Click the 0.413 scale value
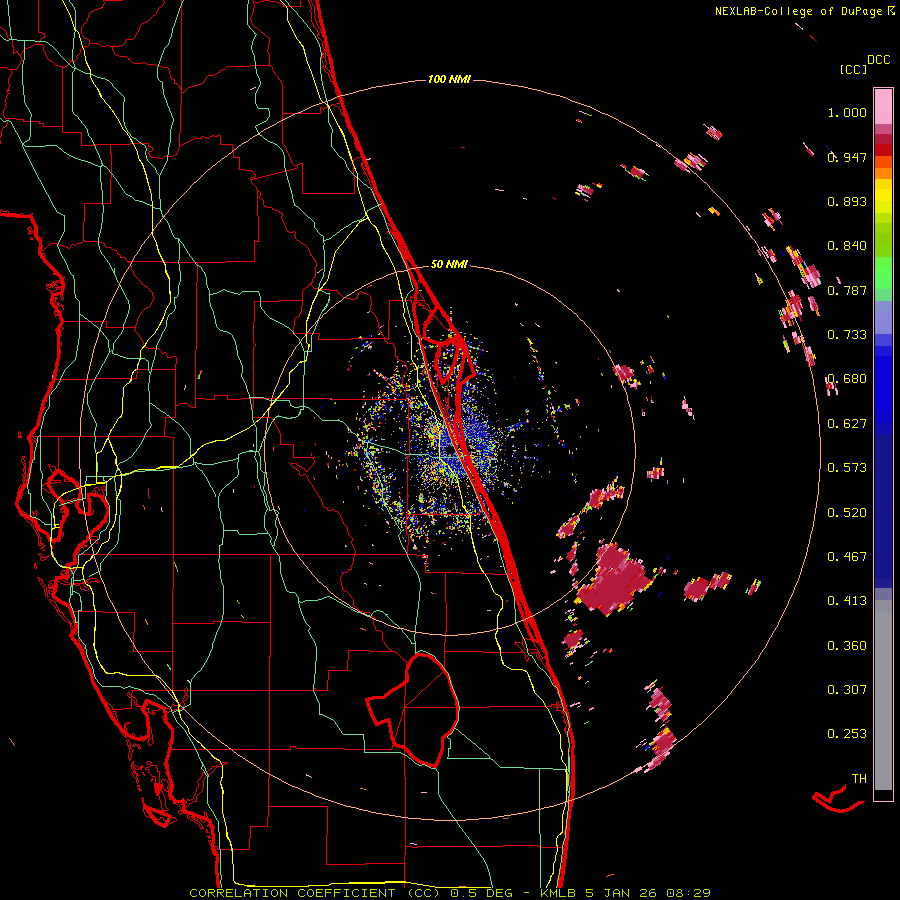 847,601
